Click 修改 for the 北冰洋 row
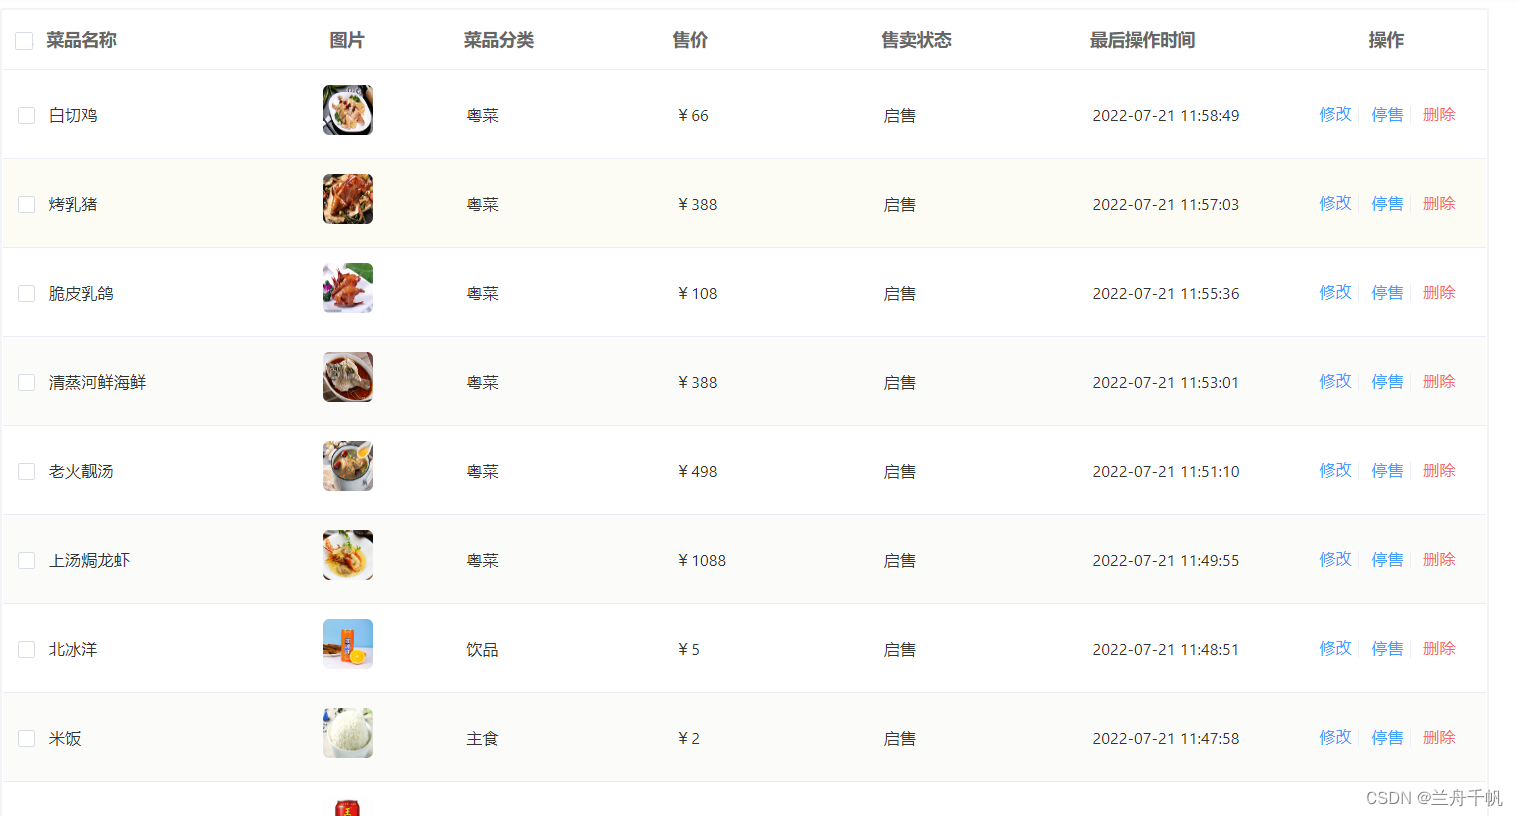 [1335, 648]
